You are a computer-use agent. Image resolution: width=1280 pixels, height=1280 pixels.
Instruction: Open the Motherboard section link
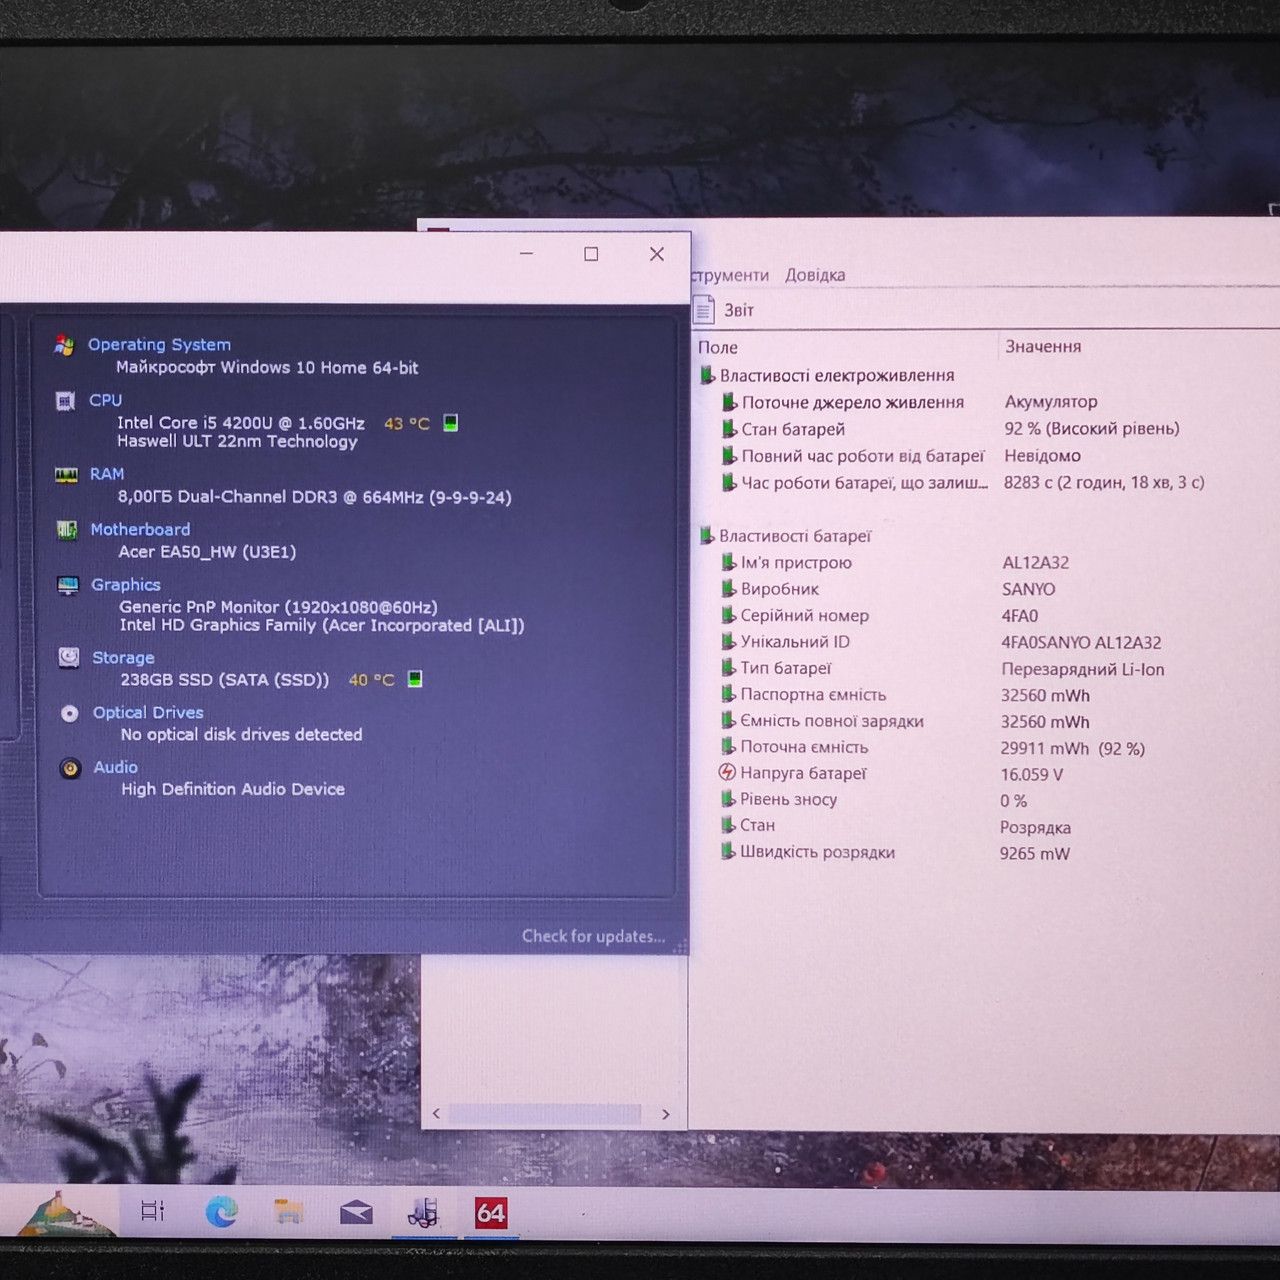pyautogui.click(x=140, y=529)
